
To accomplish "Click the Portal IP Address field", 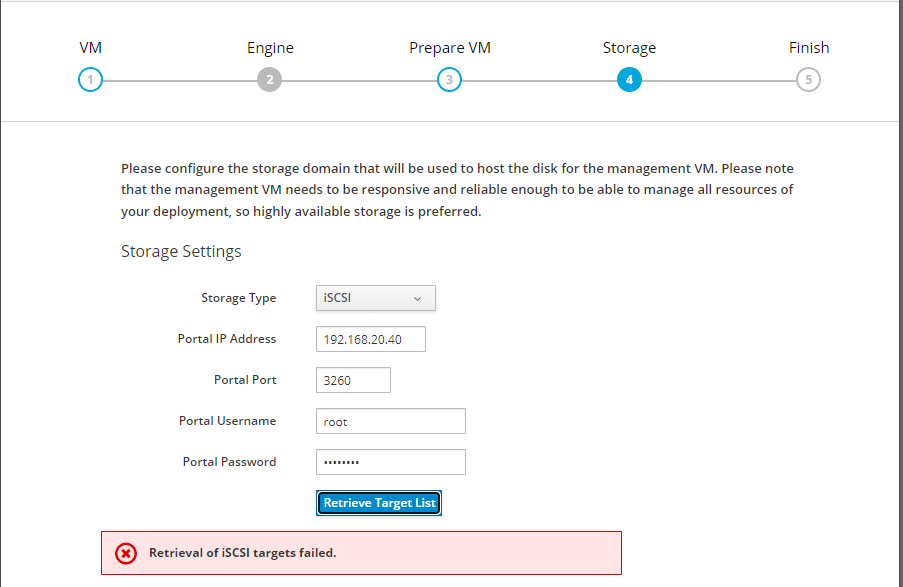I will tap(370, 339).
